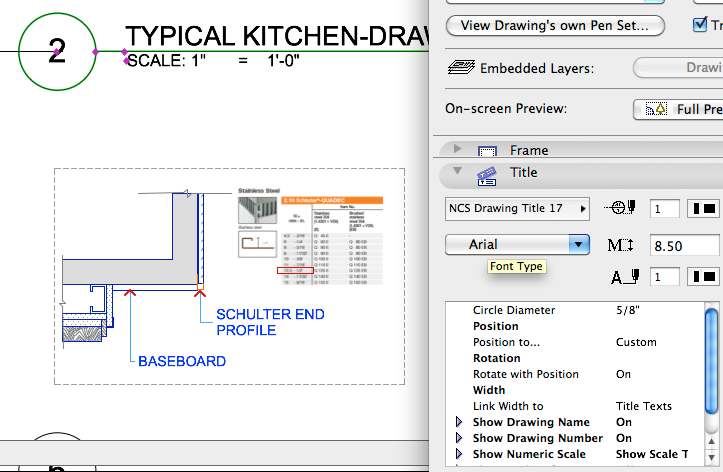Viewport: 723px width, 472px height.
Task: Select the Circle Diameter parameter row
Action: 575,310
